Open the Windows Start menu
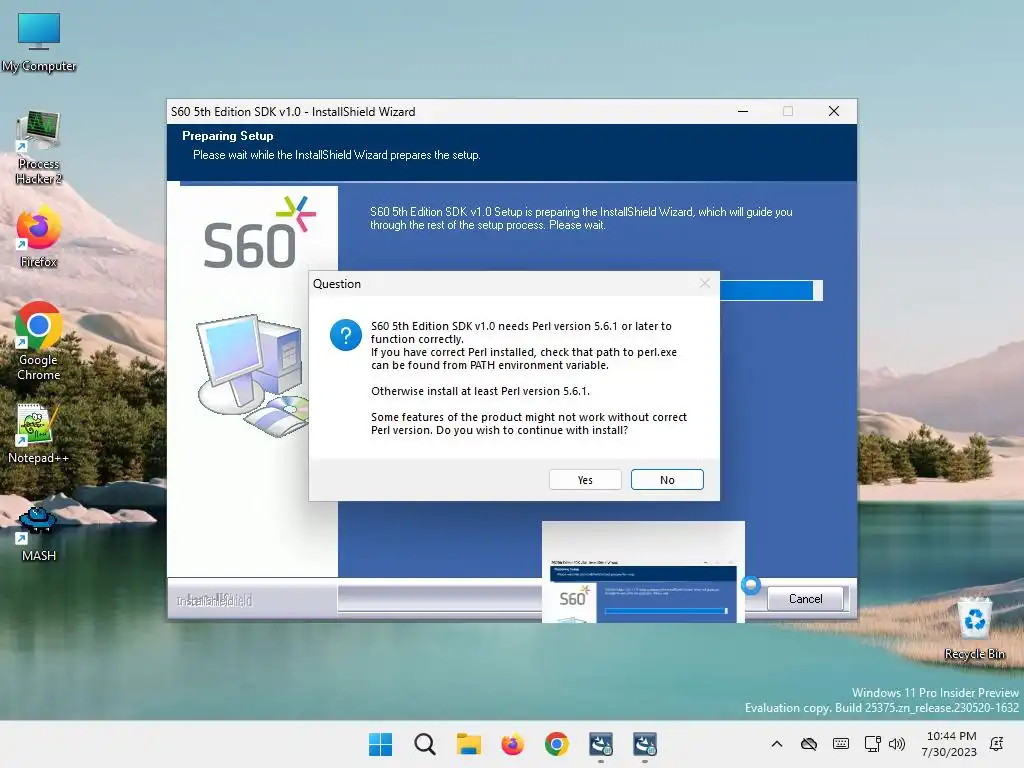 coord(380,744)
